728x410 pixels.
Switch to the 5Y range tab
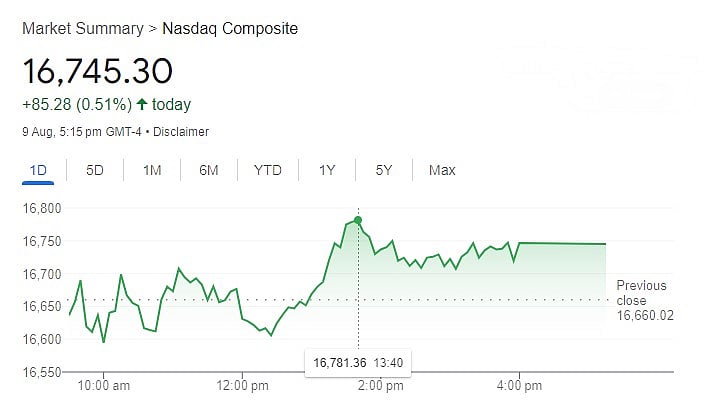tap(384, 170)
